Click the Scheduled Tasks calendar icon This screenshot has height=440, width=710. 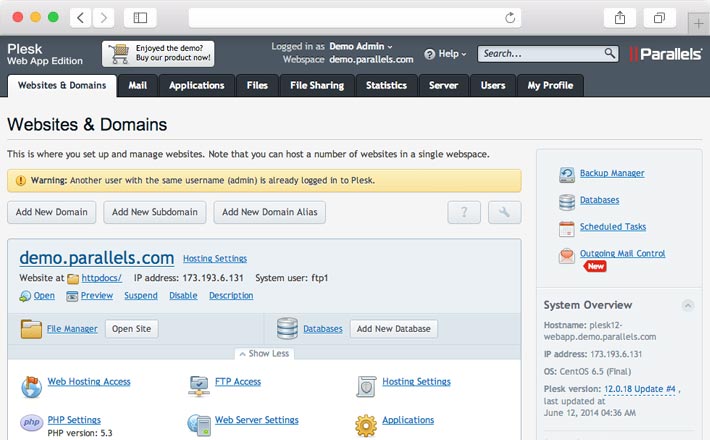click(566, 229)
